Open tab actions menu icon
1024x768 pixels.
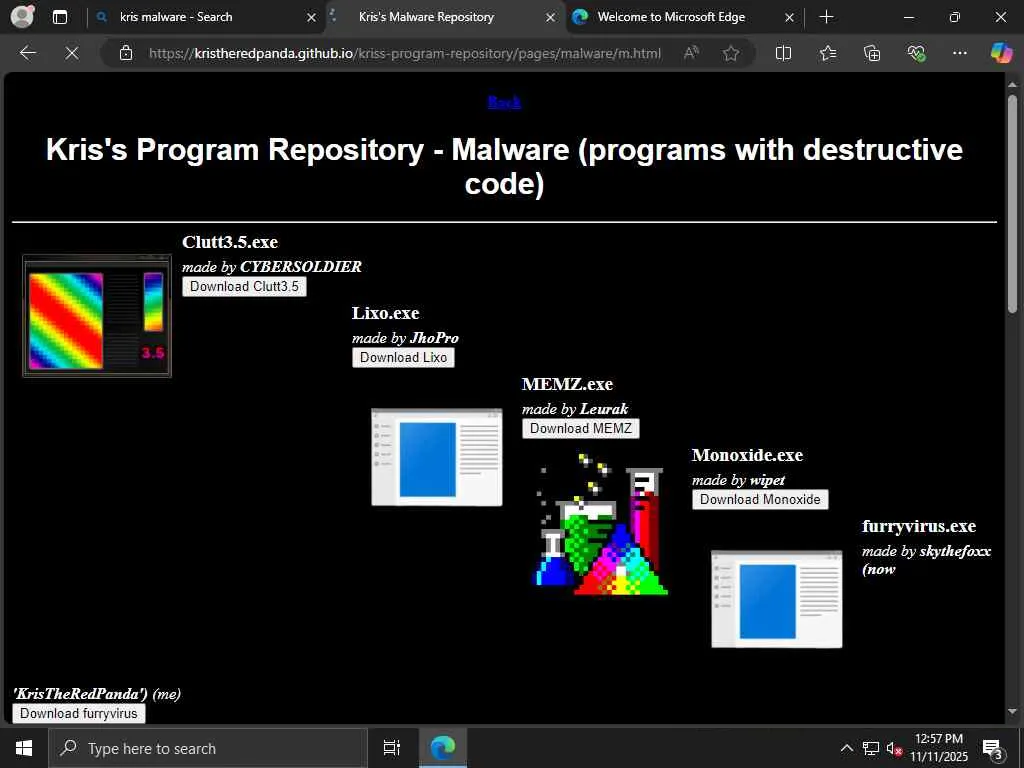[59, 17]
